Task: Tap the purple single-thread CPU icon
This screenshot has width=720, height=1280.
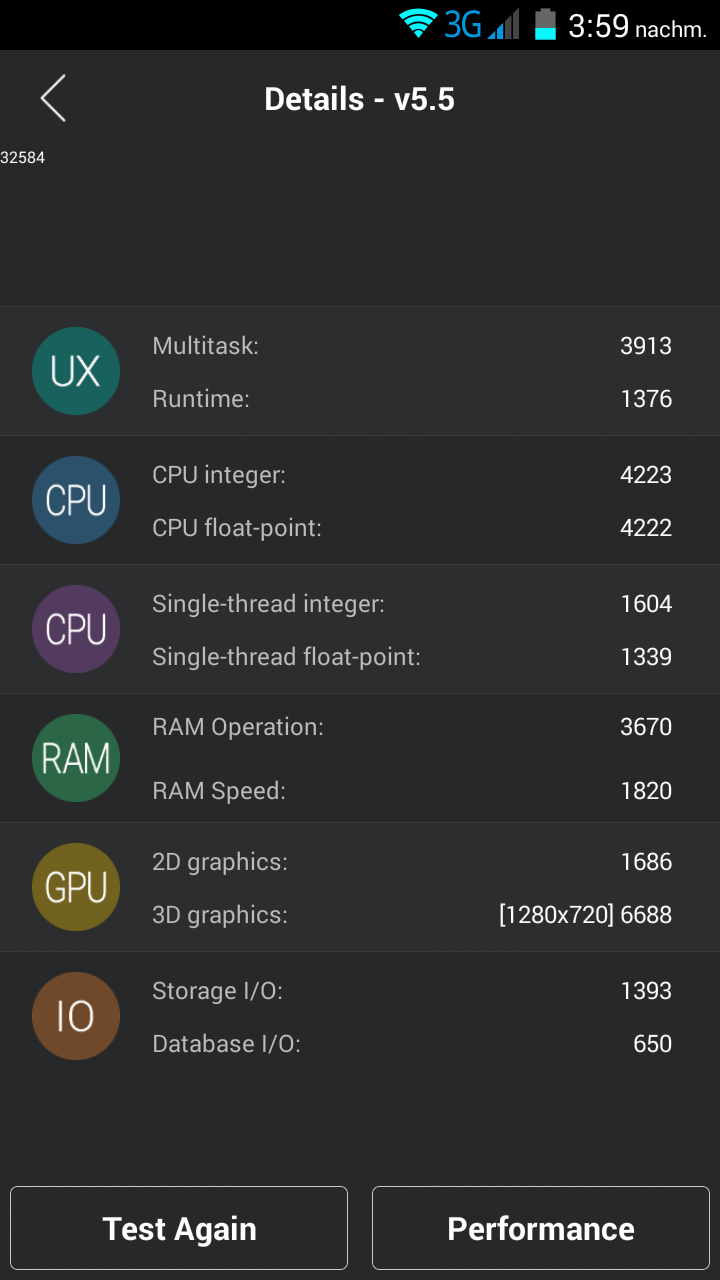Action: coord(76,629)
